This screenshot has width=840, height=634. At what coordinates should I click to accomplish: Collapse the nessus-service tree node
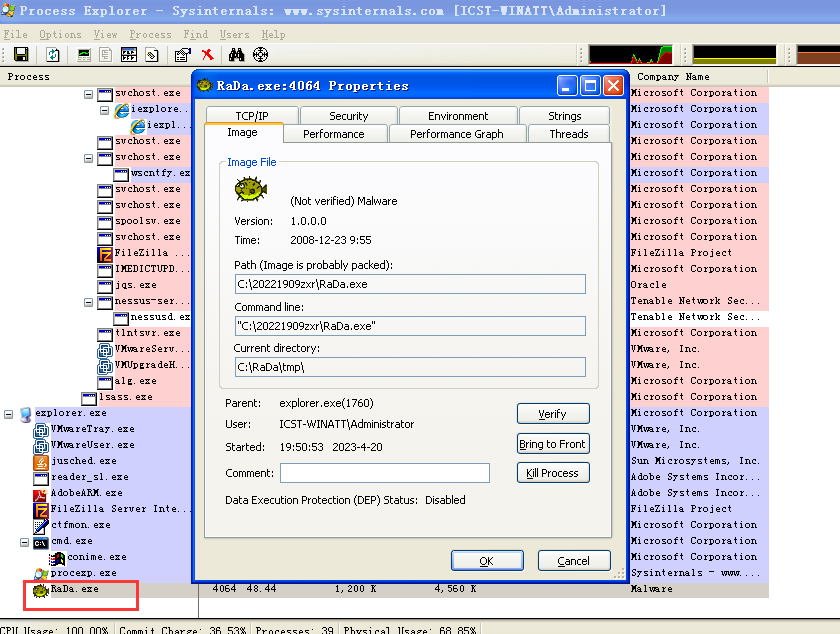pyautogui.click(x=88, y=303)
